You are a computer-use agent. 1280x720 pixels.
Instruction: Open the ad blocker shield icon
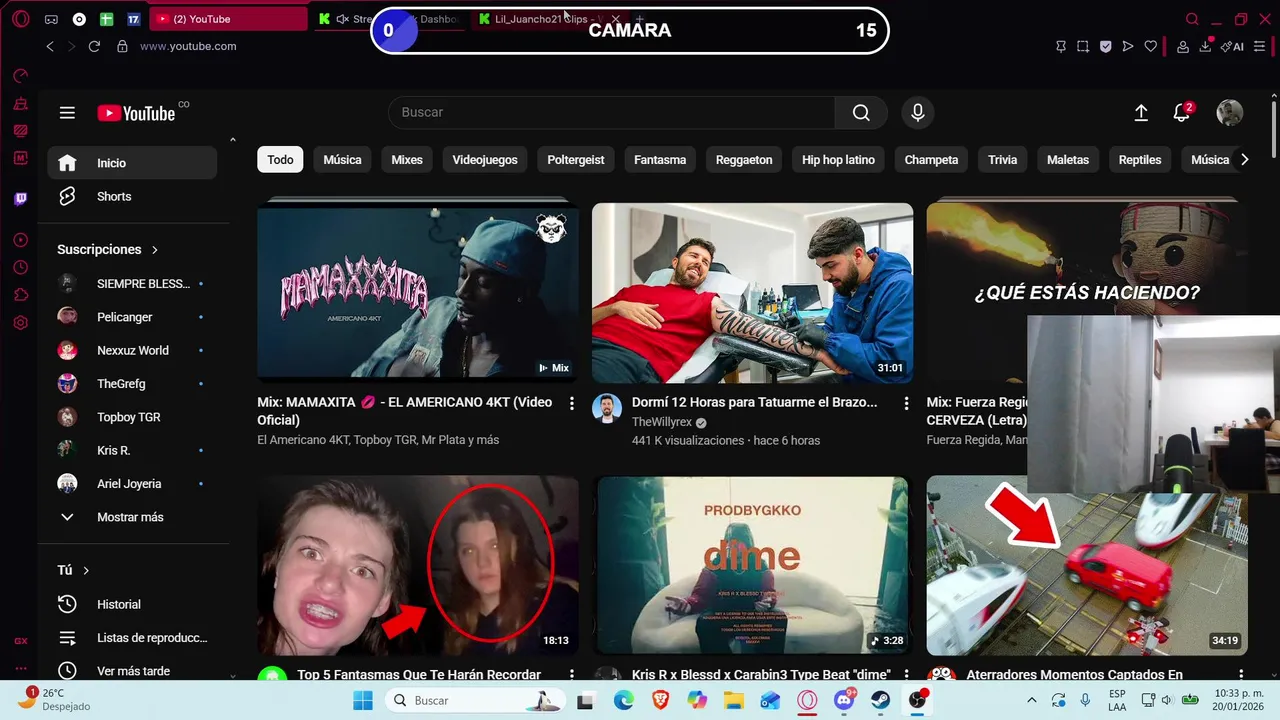click(1105, 46)
